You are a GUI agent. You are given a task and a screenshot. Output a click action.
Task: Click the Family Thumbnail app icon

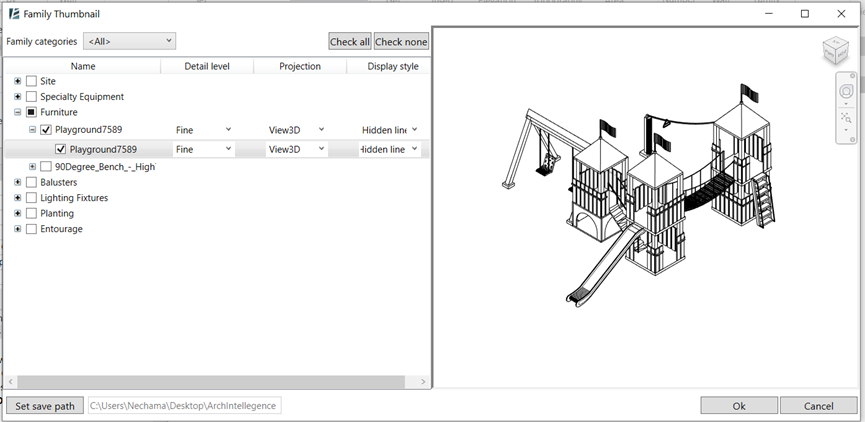(14, 14)
